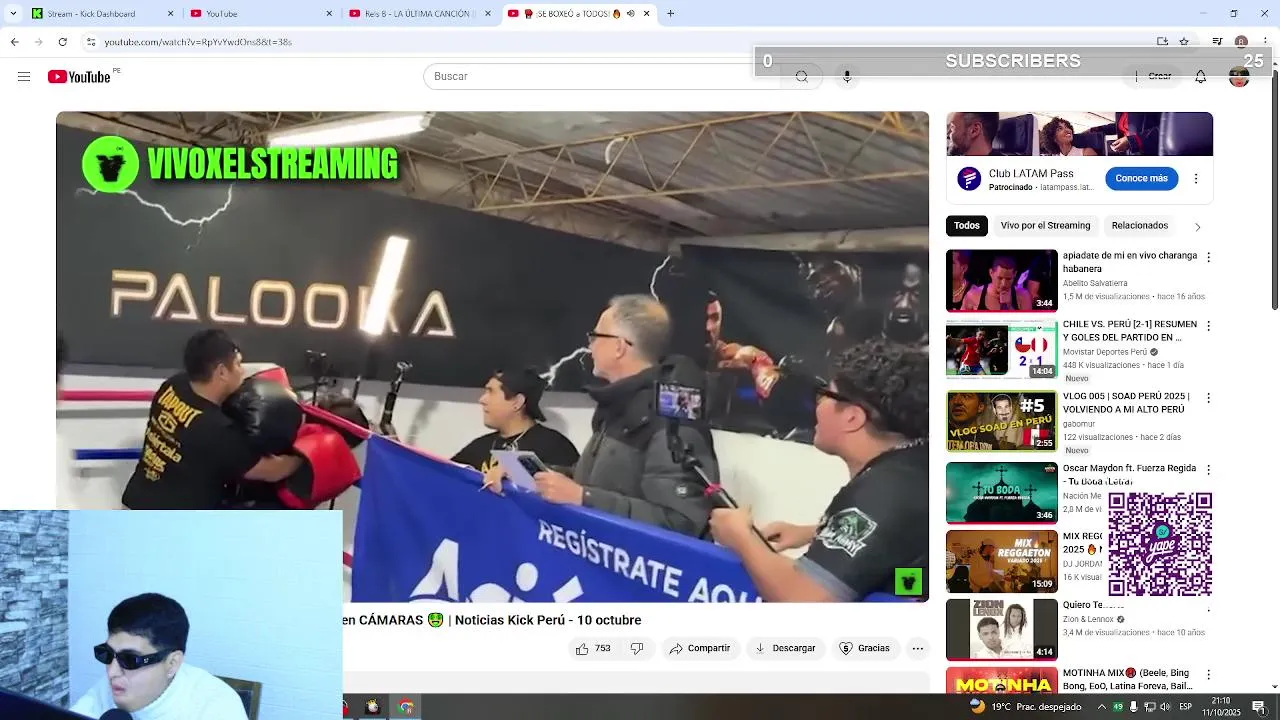Open the YouTube guide hamburger menu
1280x720 pixels.
click(24, 77)
